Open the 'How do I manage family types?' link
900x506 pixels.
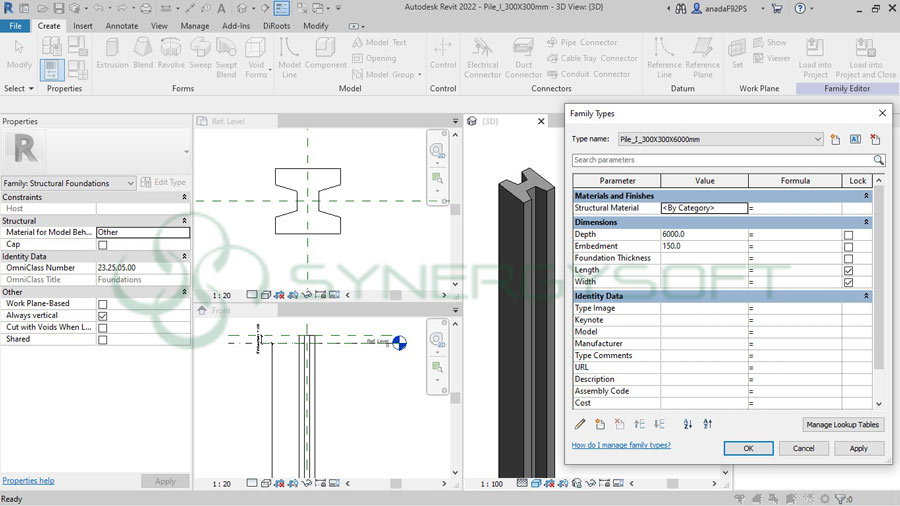click(x=621, y=445)
